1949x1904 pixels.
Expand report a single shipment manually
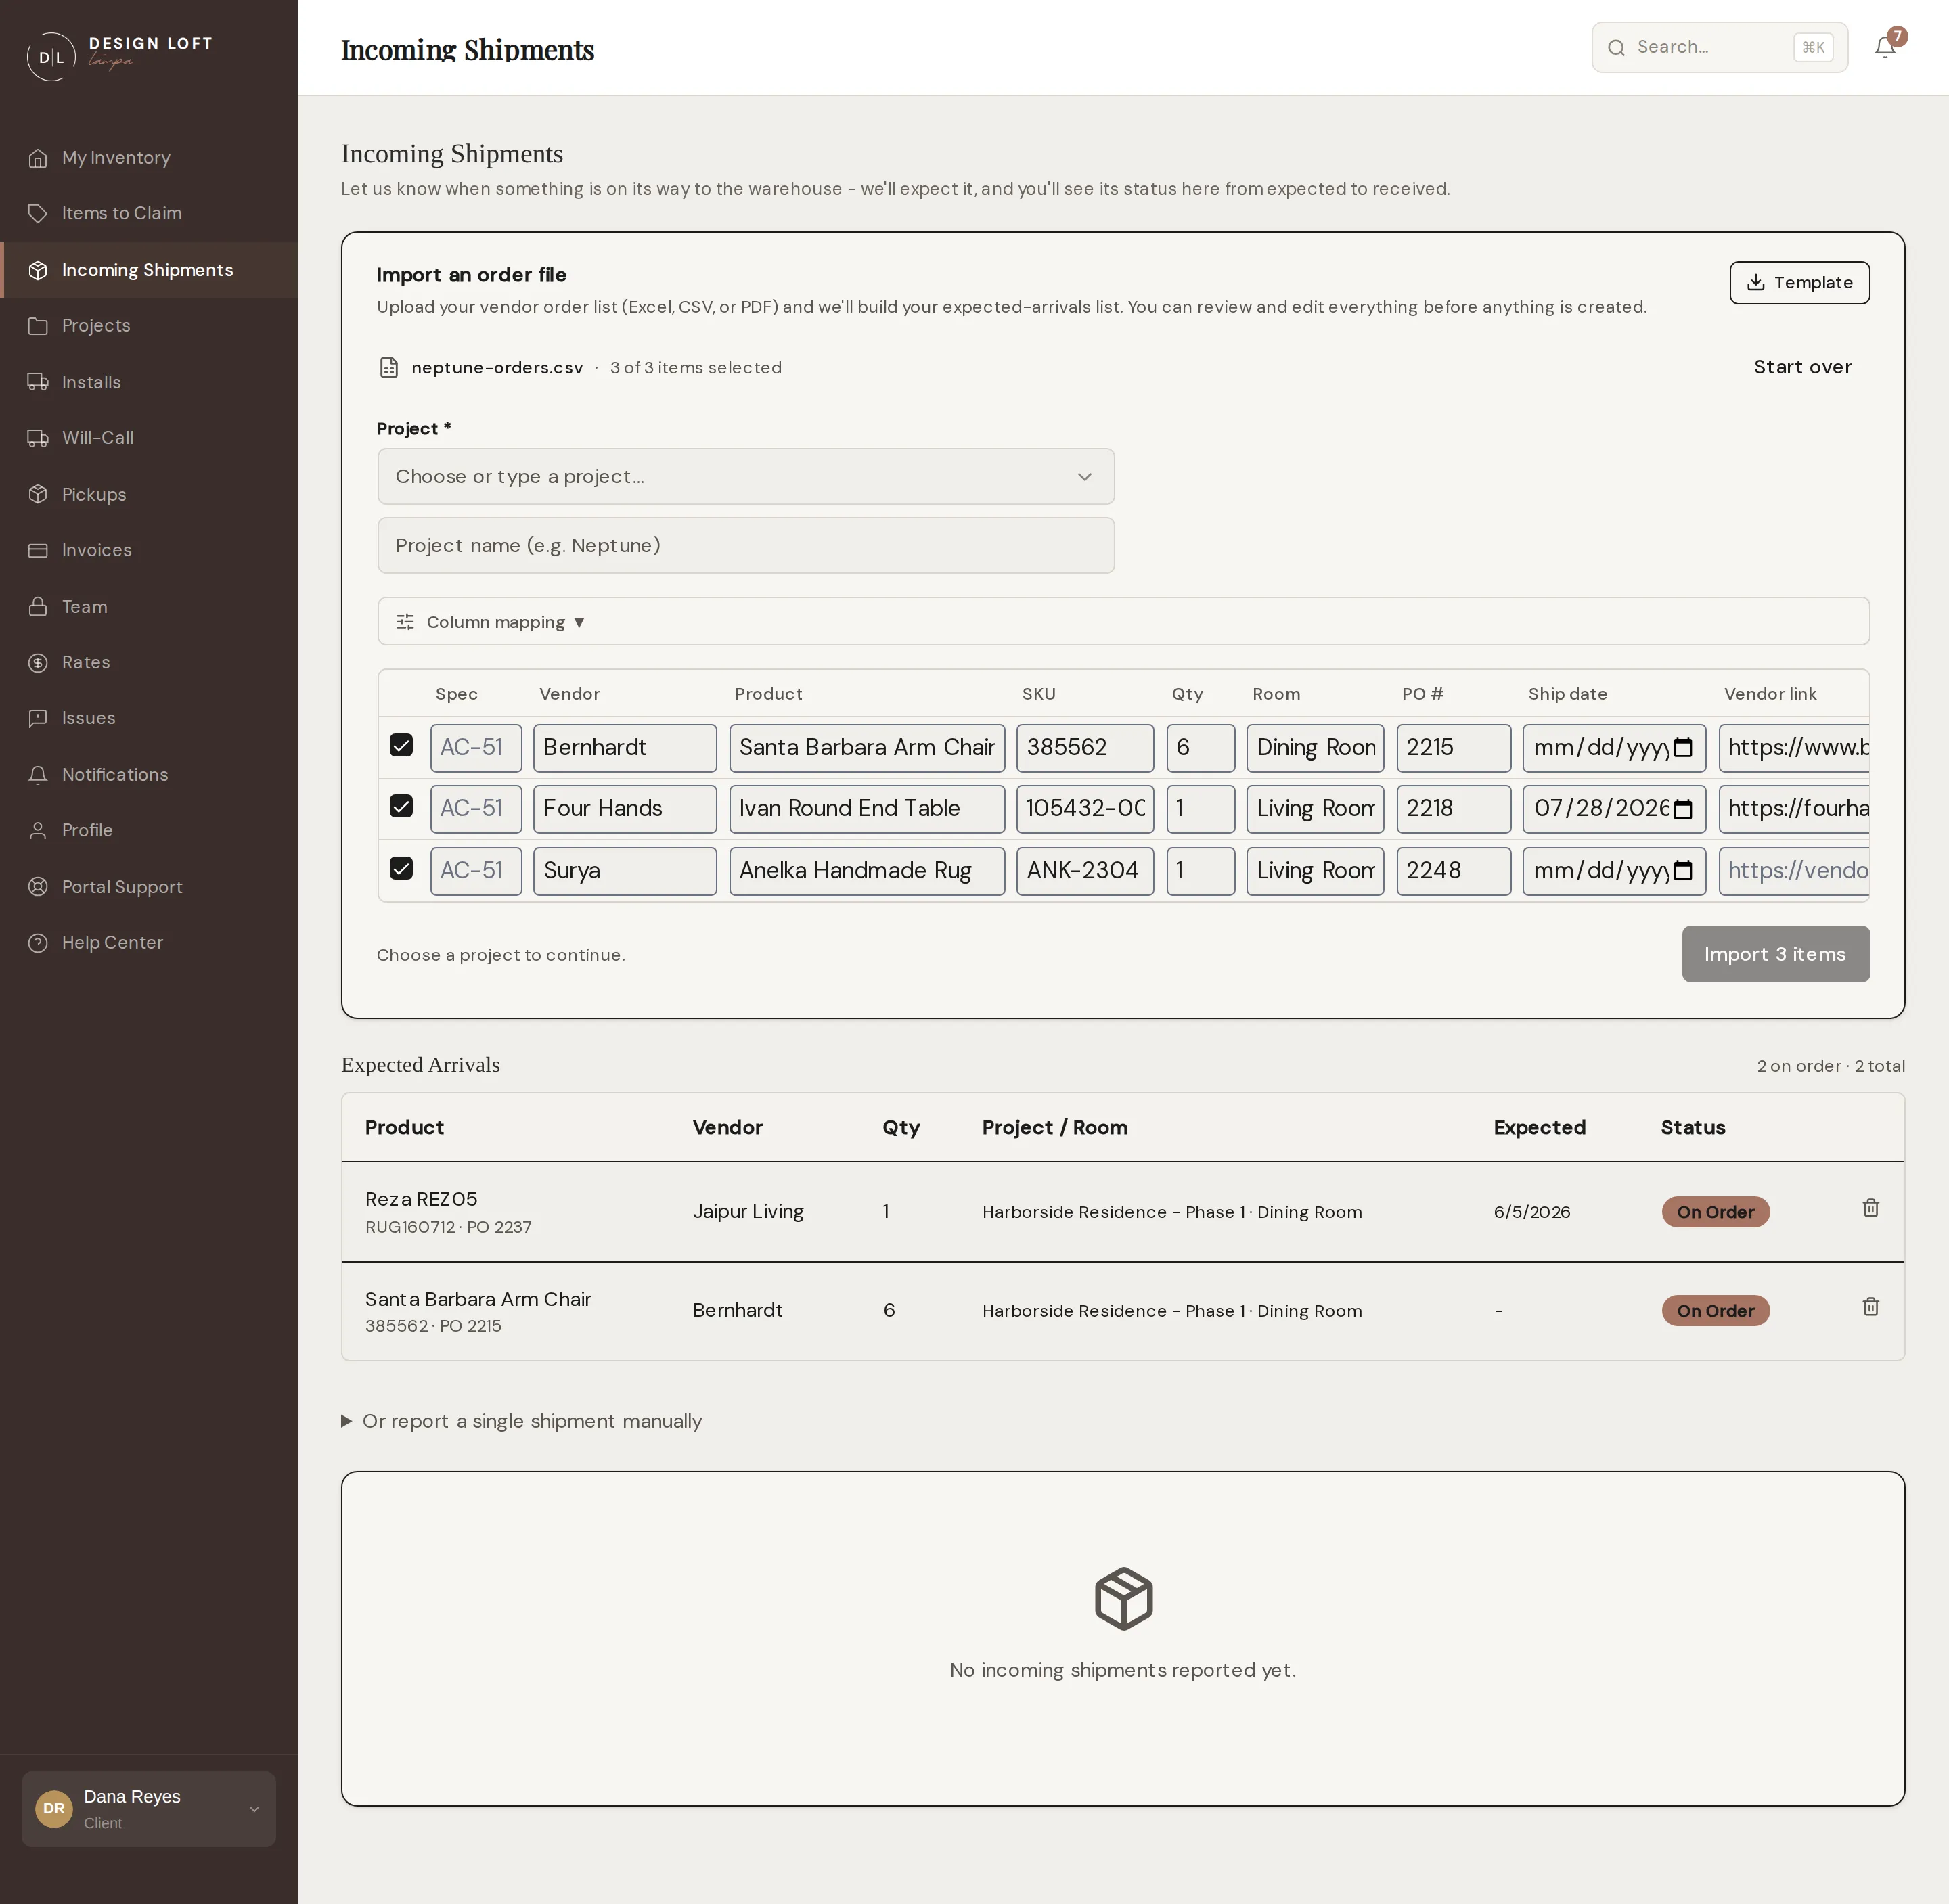521,1421
